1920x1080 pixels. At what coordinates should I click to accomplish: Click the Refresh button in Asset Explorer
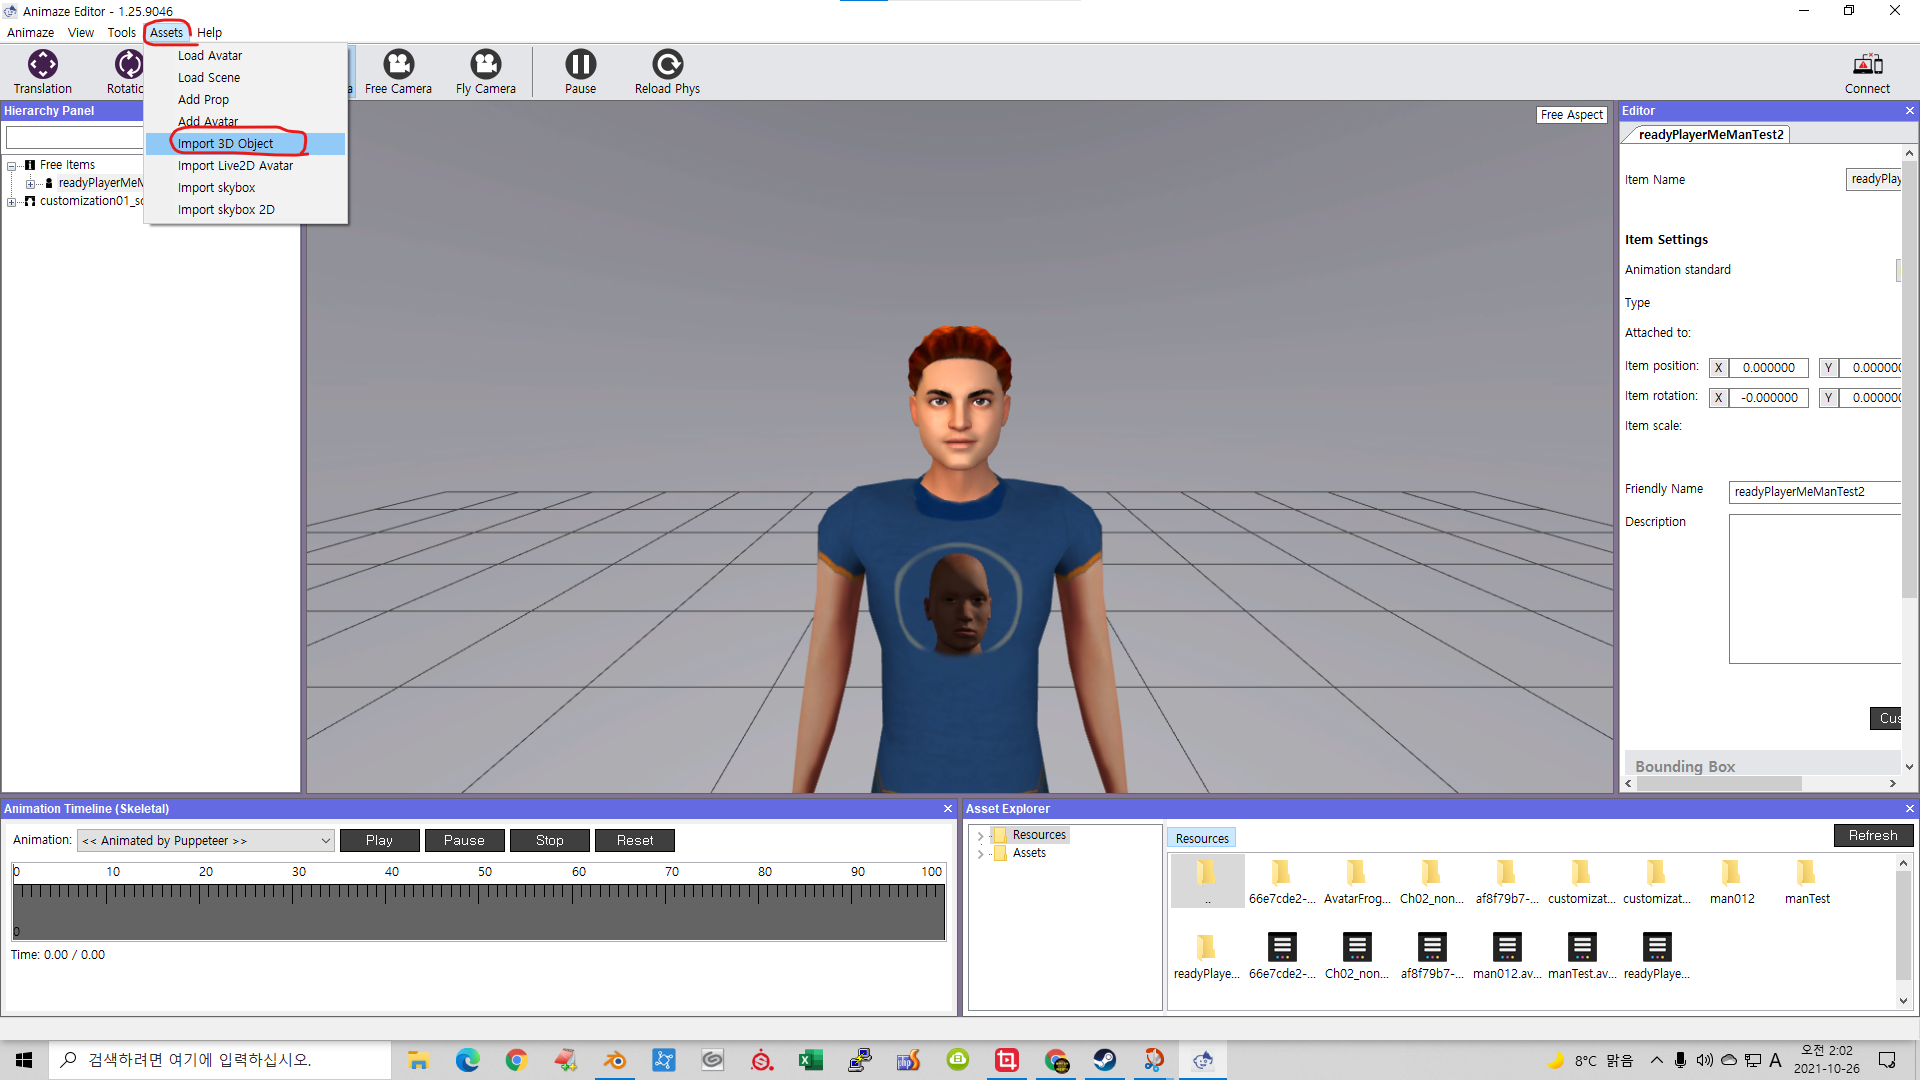(1872, 836)
